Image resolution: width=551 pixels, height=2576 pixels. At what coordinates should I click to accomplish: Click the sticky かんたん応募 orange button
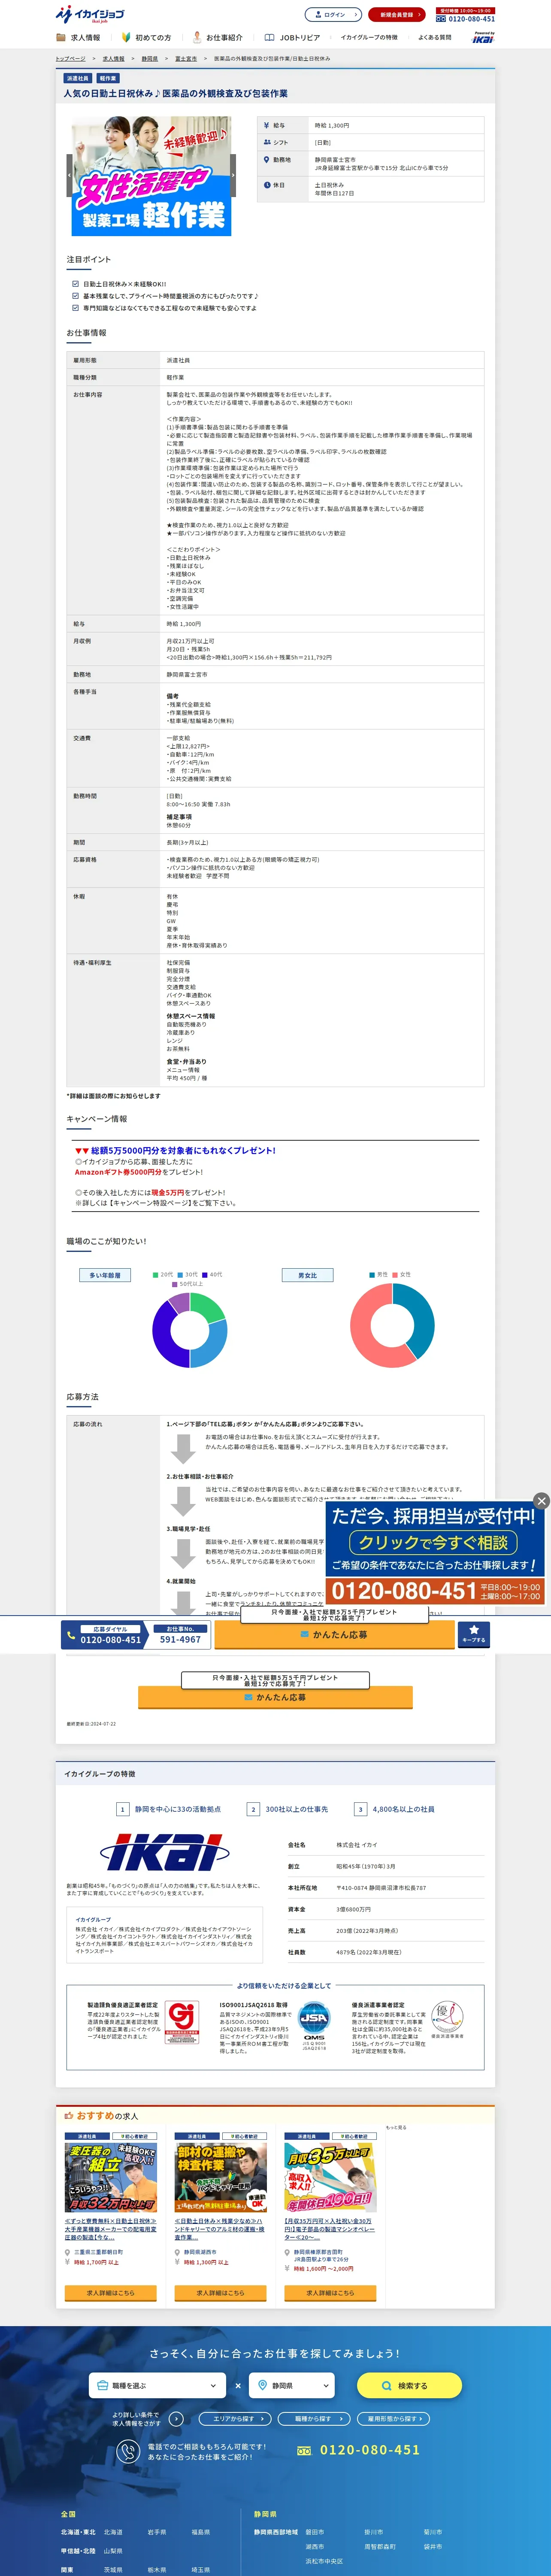(x=333, y=1635)
